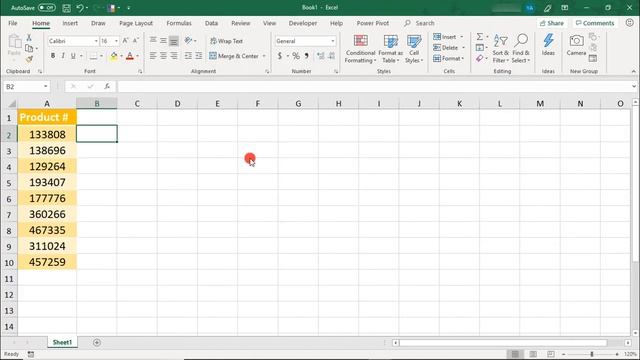This screenshot has height=360, width=640.
Task: Click the Select All corner triangle
Action: (11, 104)
